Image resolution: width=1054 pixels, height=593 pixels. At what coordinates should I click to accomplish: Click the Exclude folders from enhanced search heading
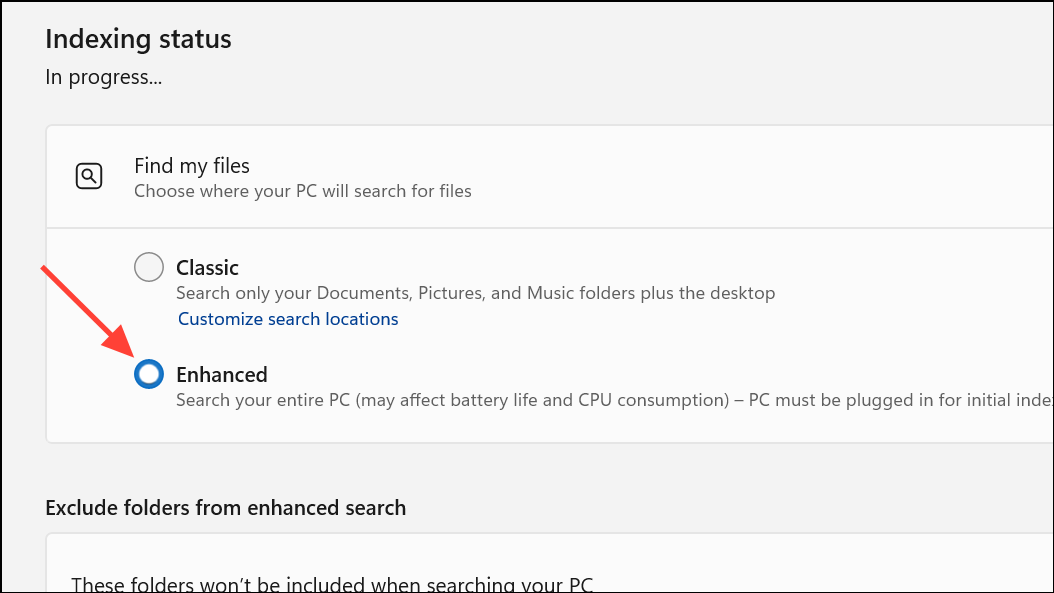click(225, 507)
